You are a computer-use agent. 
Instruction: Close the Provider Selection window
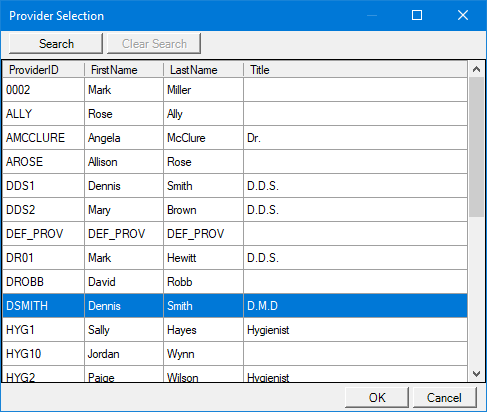(x=463, y=15)
